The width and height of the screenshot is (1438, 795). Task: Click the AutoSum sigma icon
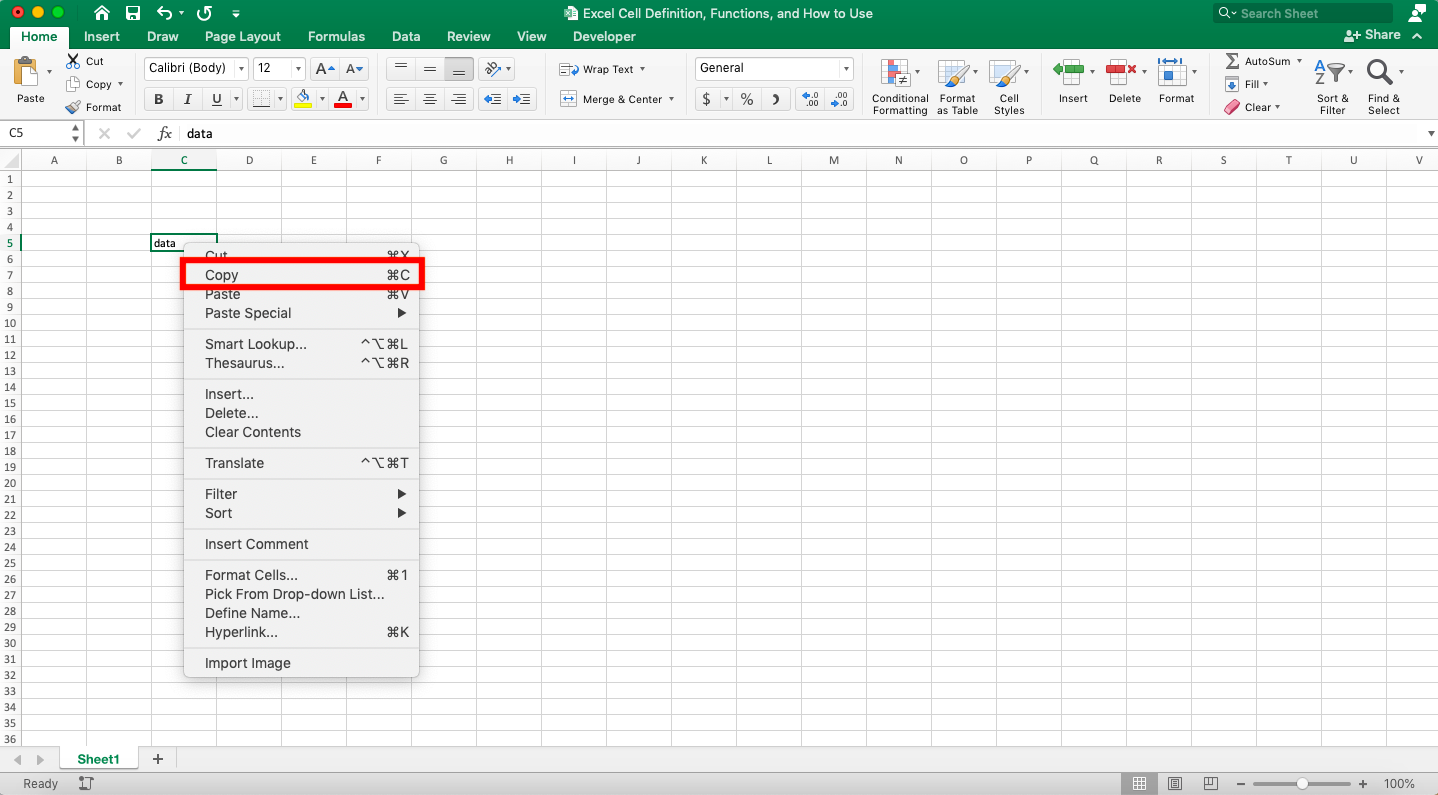tap(1232, 61)
